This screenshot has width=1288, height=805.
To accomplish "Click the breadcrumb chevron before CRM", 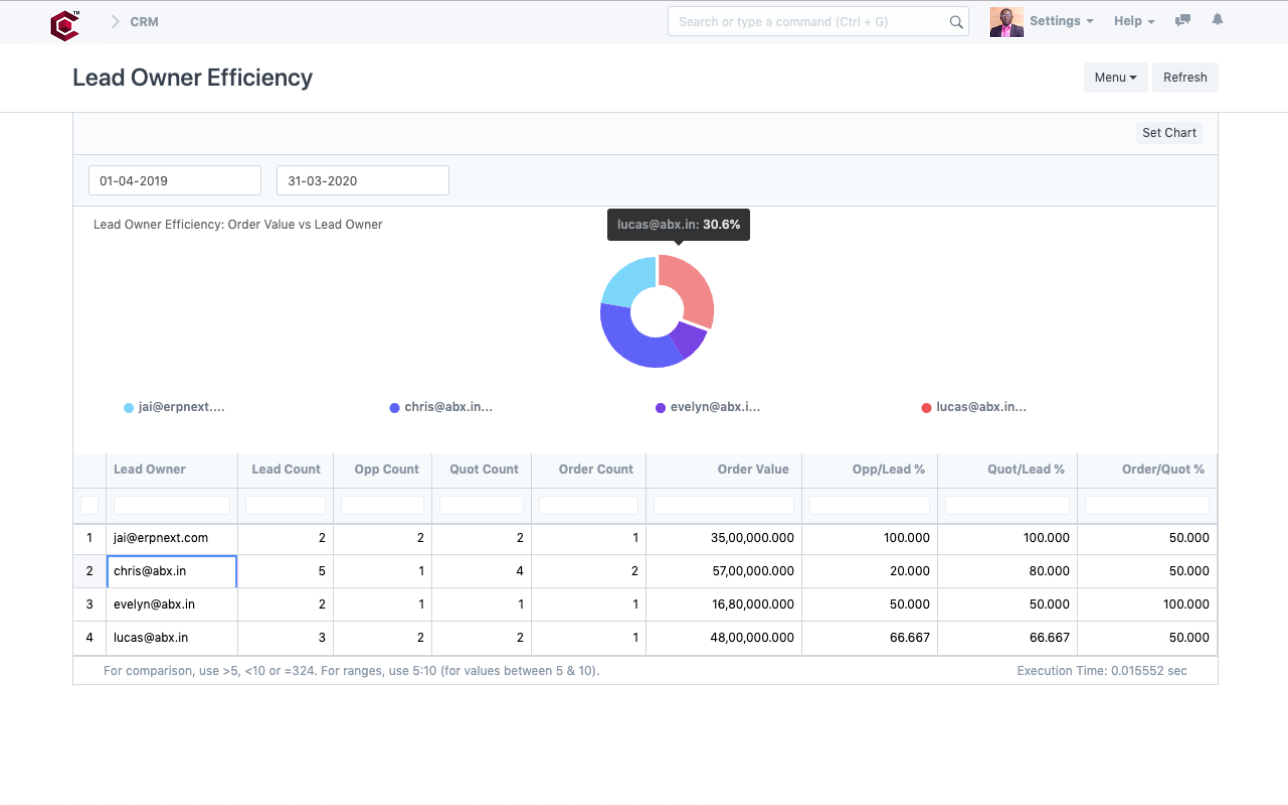I will [115, 22].
